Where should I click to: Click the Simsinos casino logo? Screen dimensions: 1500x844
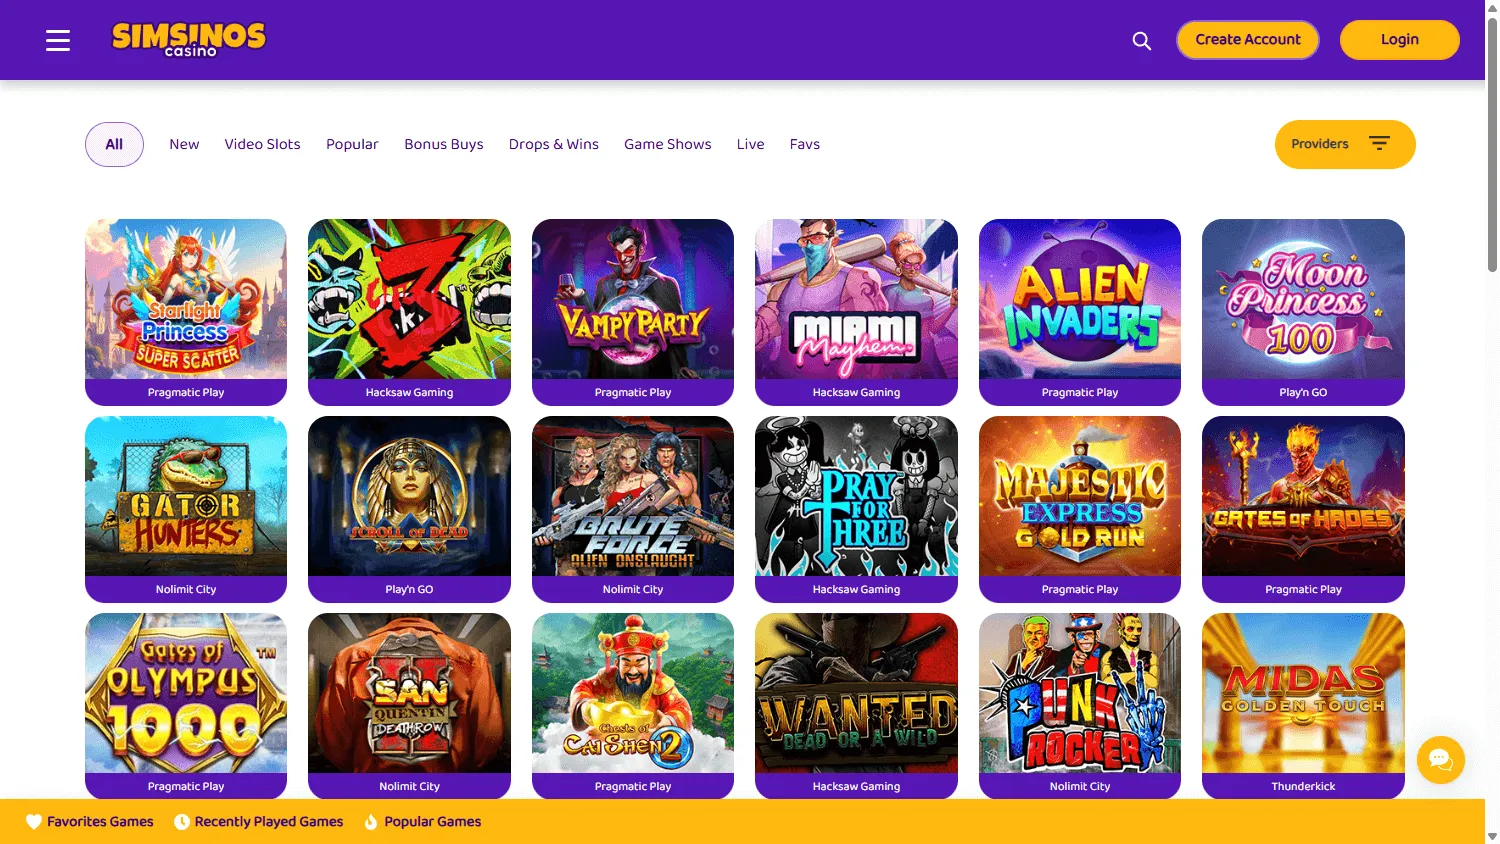point(189,40)
